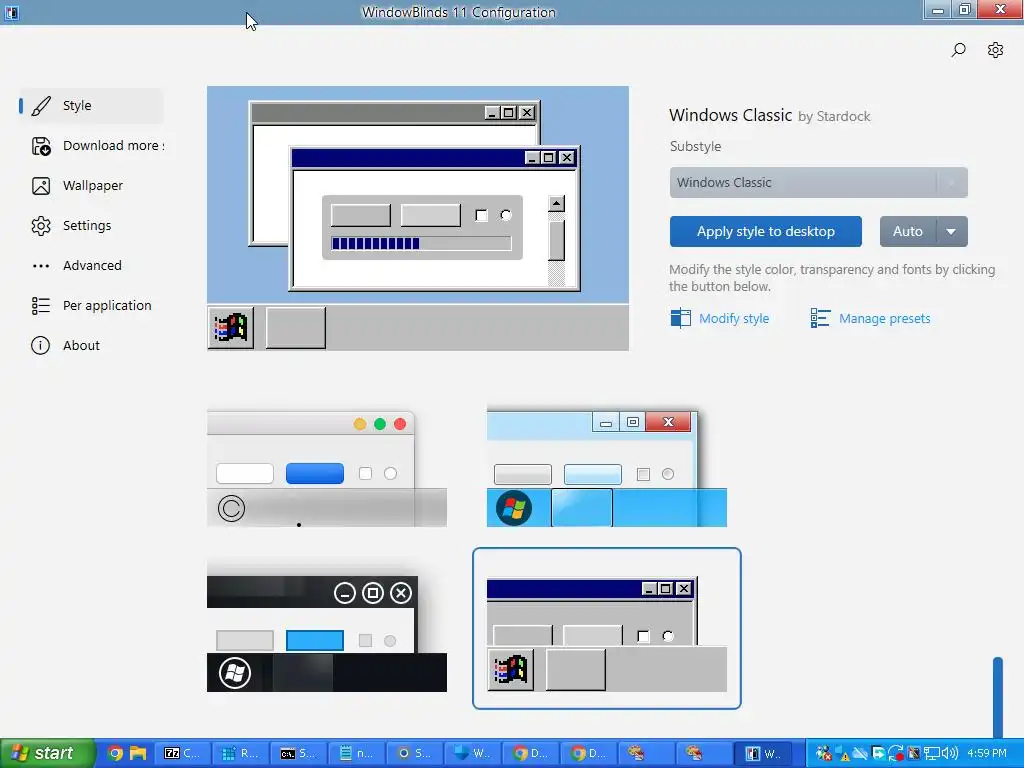Open the folder quick launch icon
This screenshot has height=768, width=1024.
pos(138,753)
